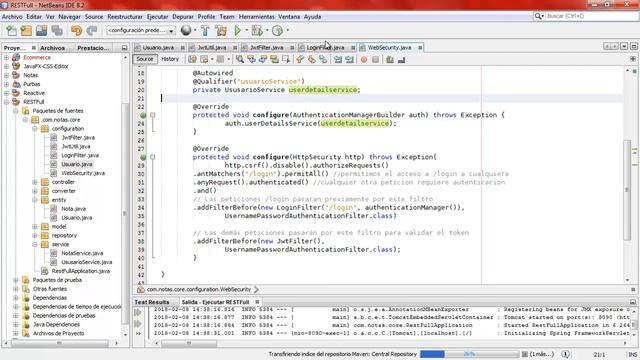This screenshot has width=640, height=360.
Task: Expand the JavaFX-CSS-Editor project node
Action: (x=7, y=66)
